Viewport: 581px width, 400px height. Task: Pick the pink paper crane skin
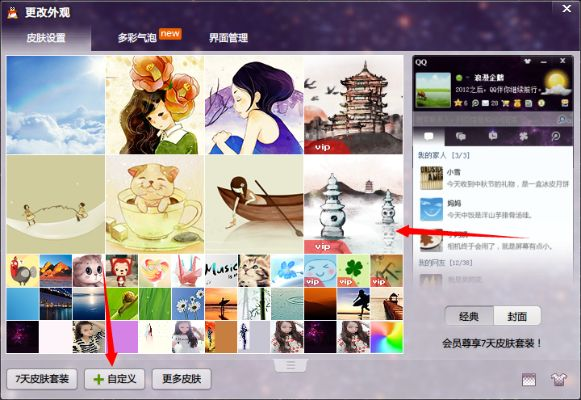point(188,271)
